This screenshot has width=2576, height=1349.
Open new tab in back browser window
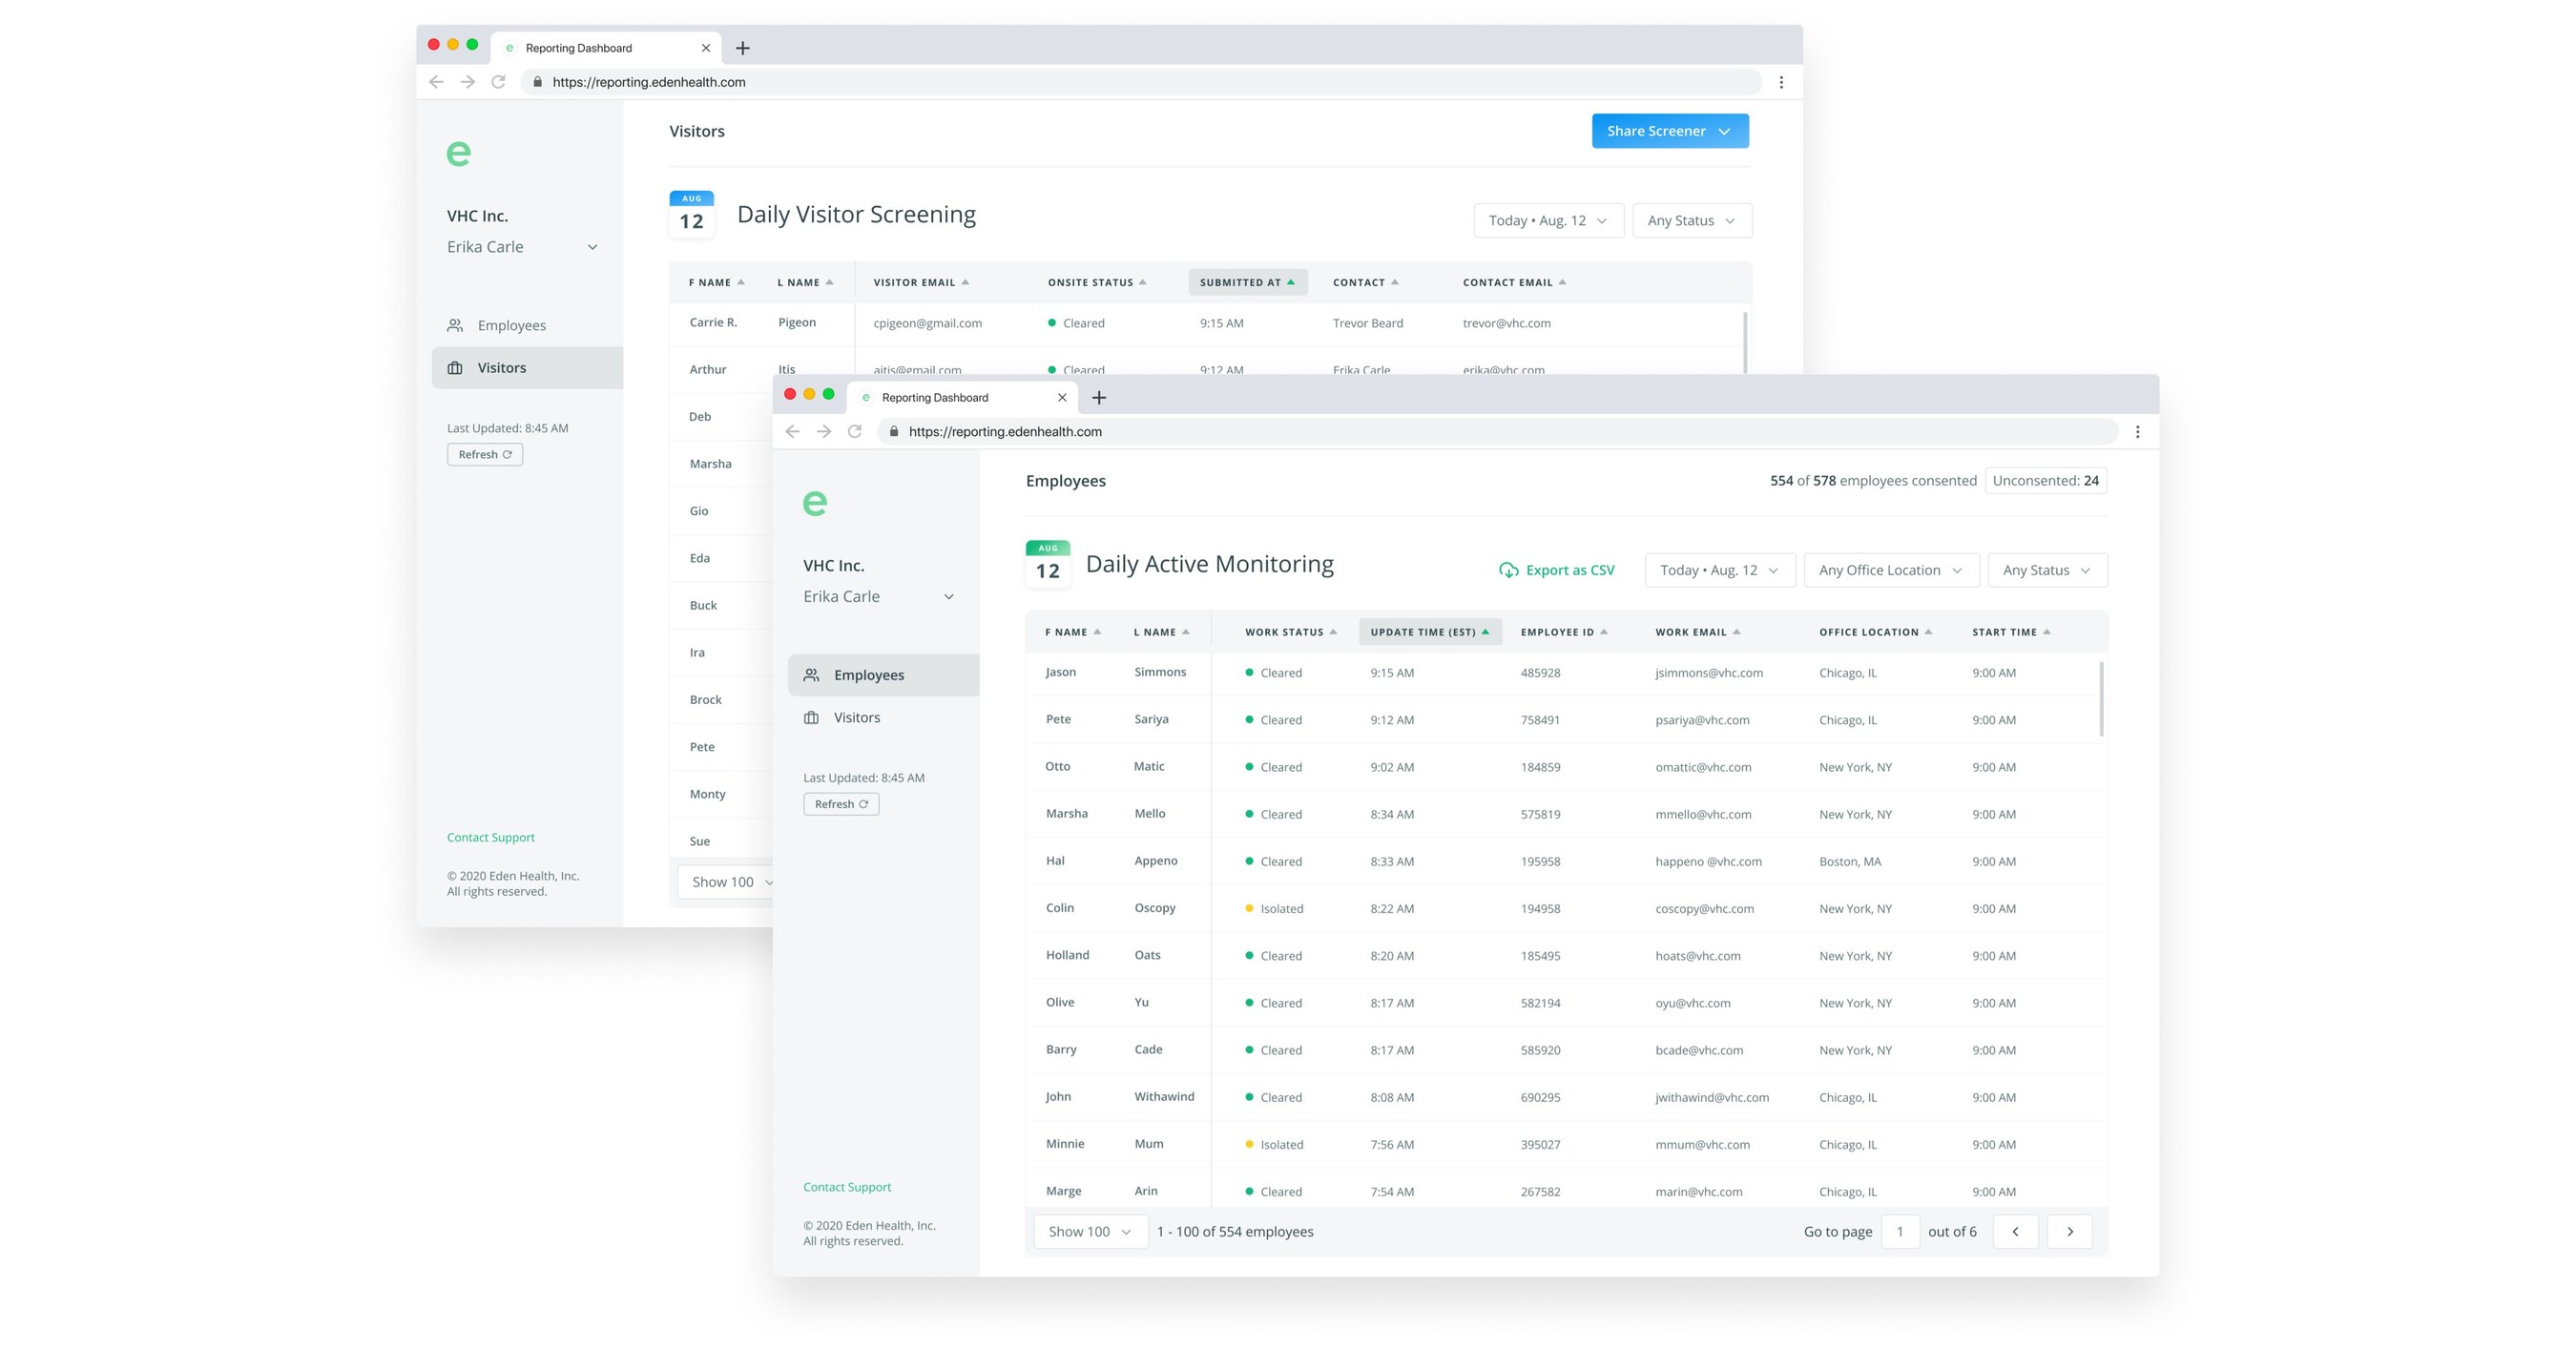742,48
